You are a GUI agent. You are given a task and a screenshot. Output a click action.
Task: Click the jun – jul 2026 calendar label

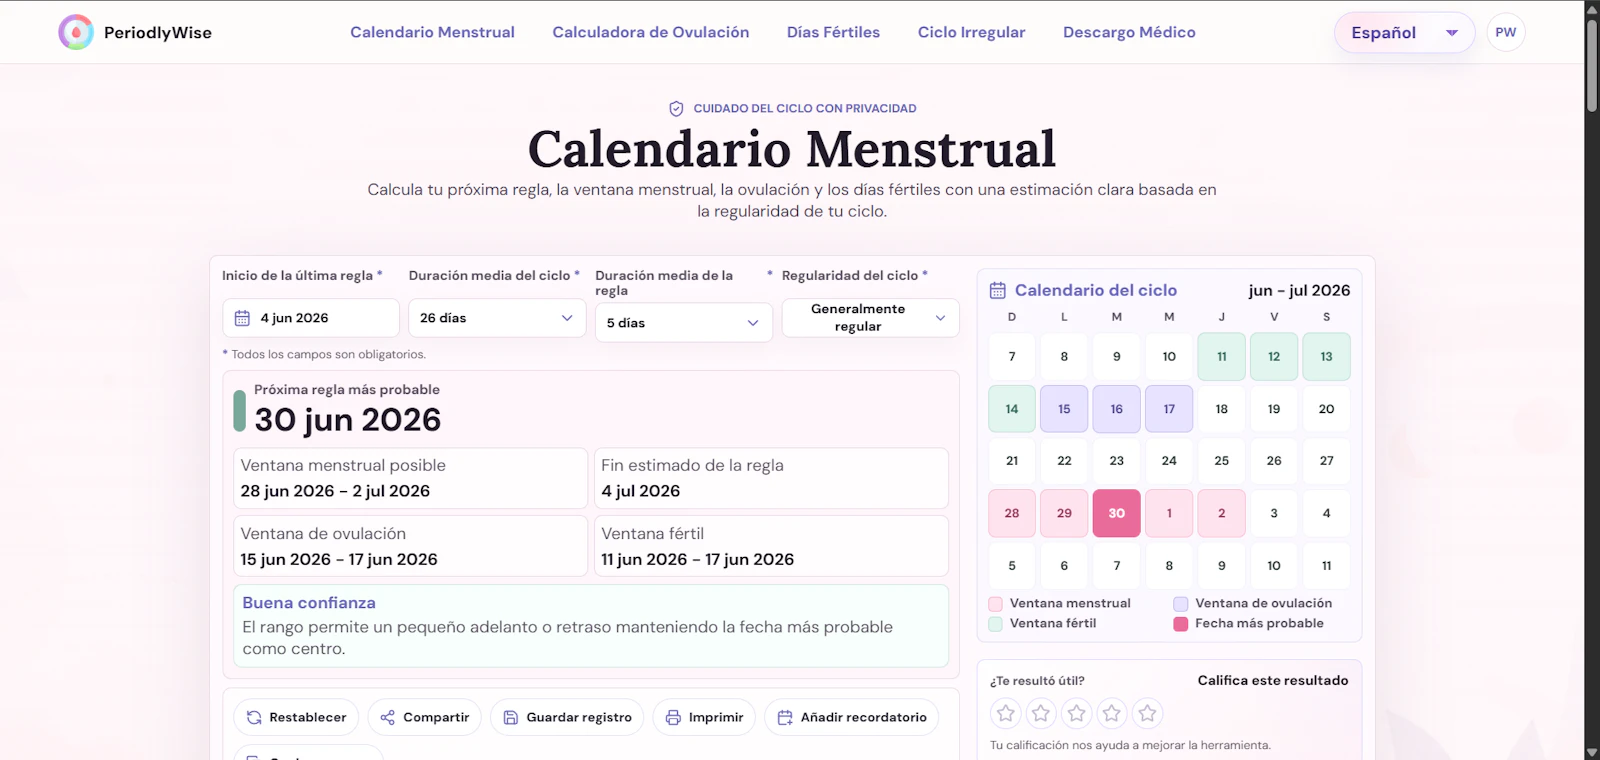coord(1299,290)
